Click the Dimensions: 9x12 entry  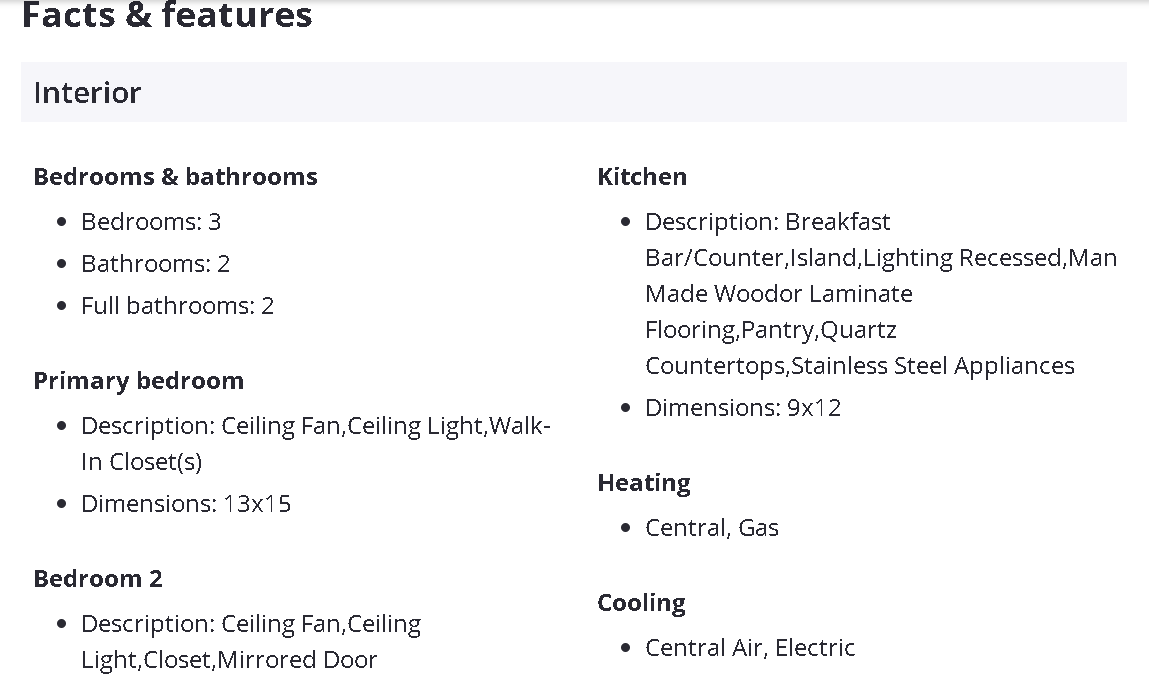(743, 408)
